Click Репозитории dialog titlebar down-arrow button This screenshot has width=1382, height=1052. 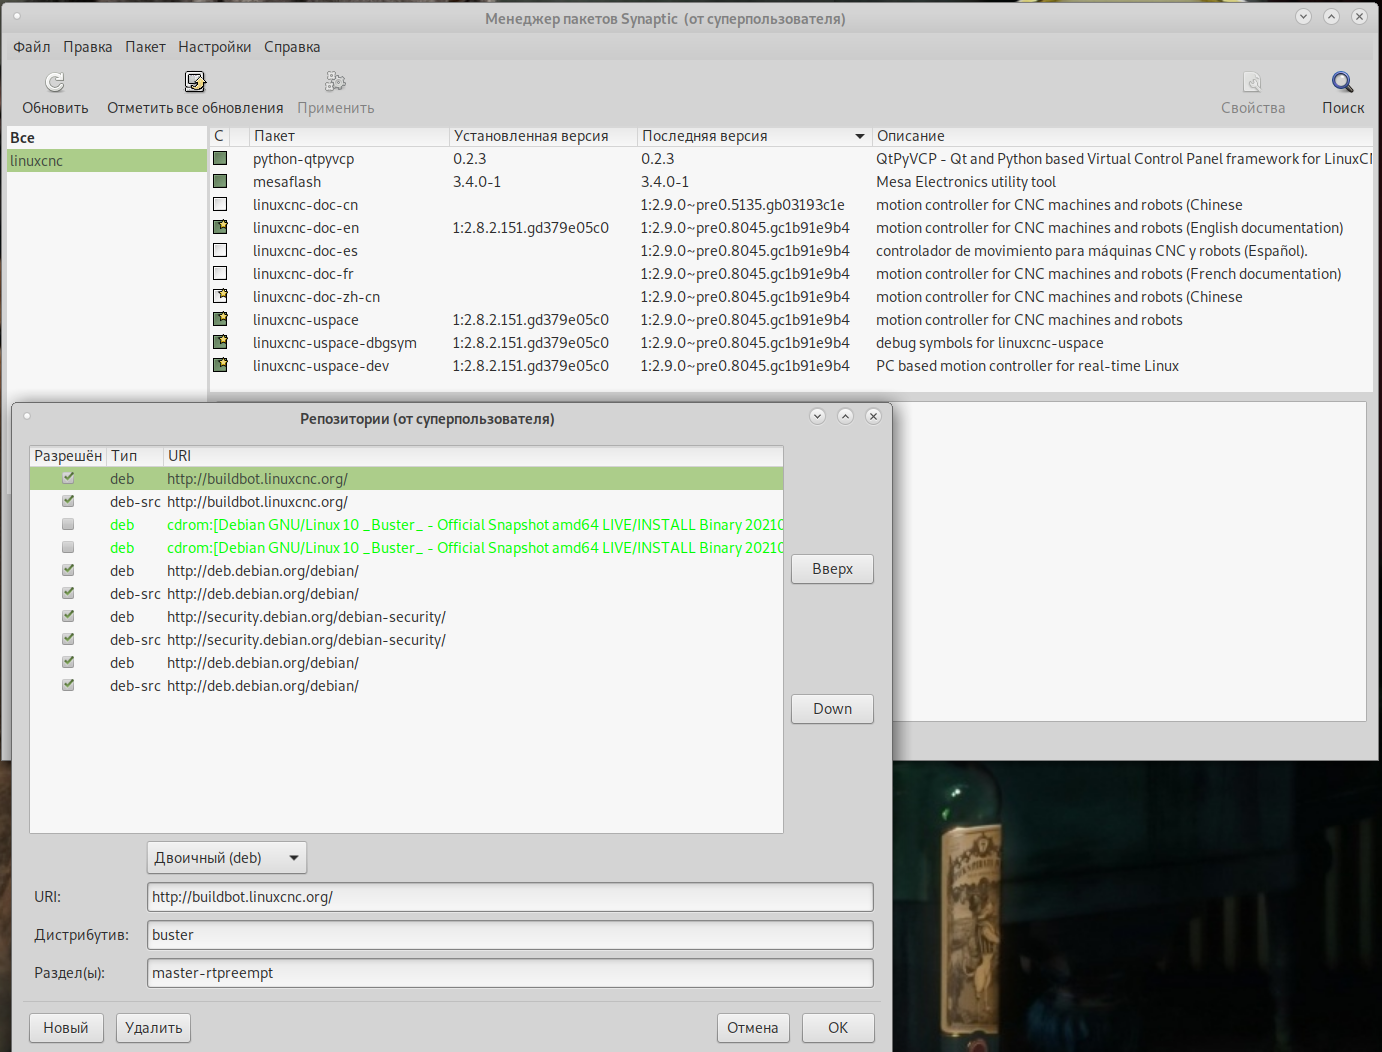tap(817, 416)
